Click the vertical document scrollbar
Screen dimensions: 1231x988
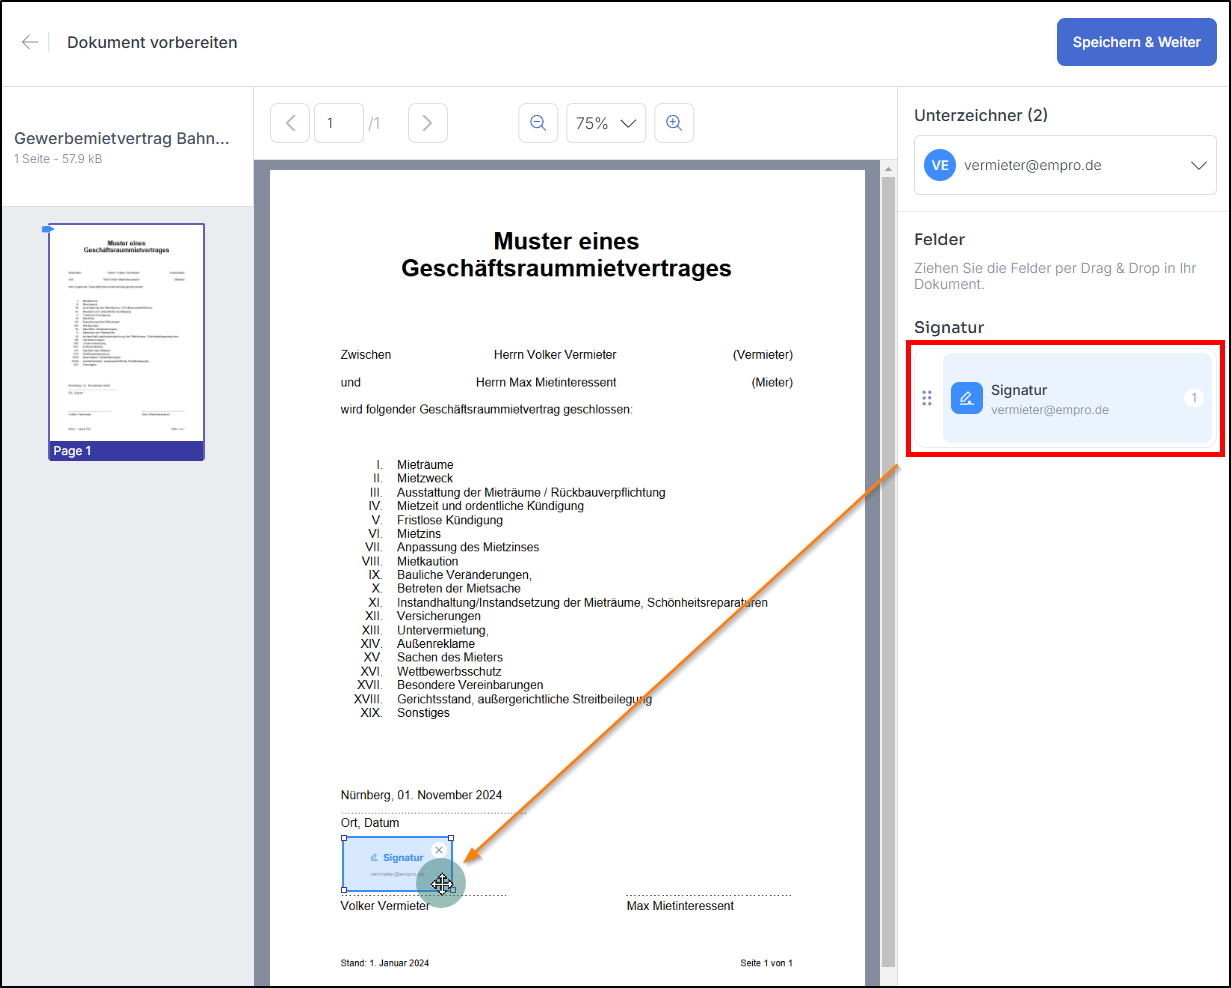(x=887, y=560)
